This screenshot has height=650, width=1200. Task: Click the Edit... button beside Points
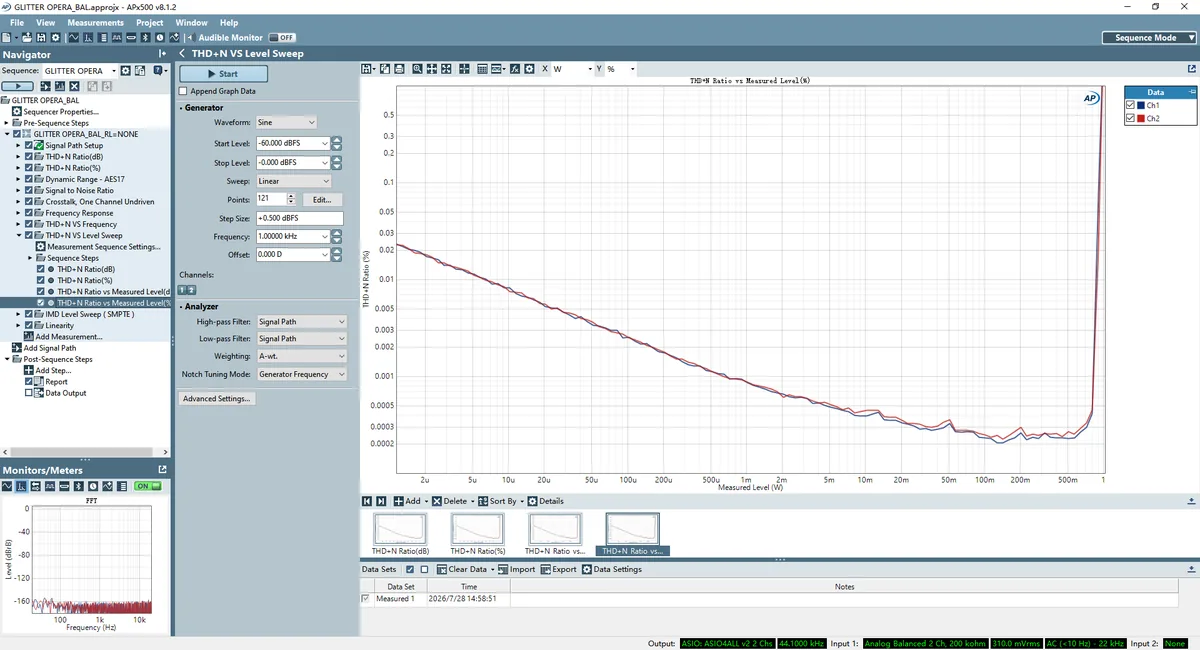click(x=322, y=199)
